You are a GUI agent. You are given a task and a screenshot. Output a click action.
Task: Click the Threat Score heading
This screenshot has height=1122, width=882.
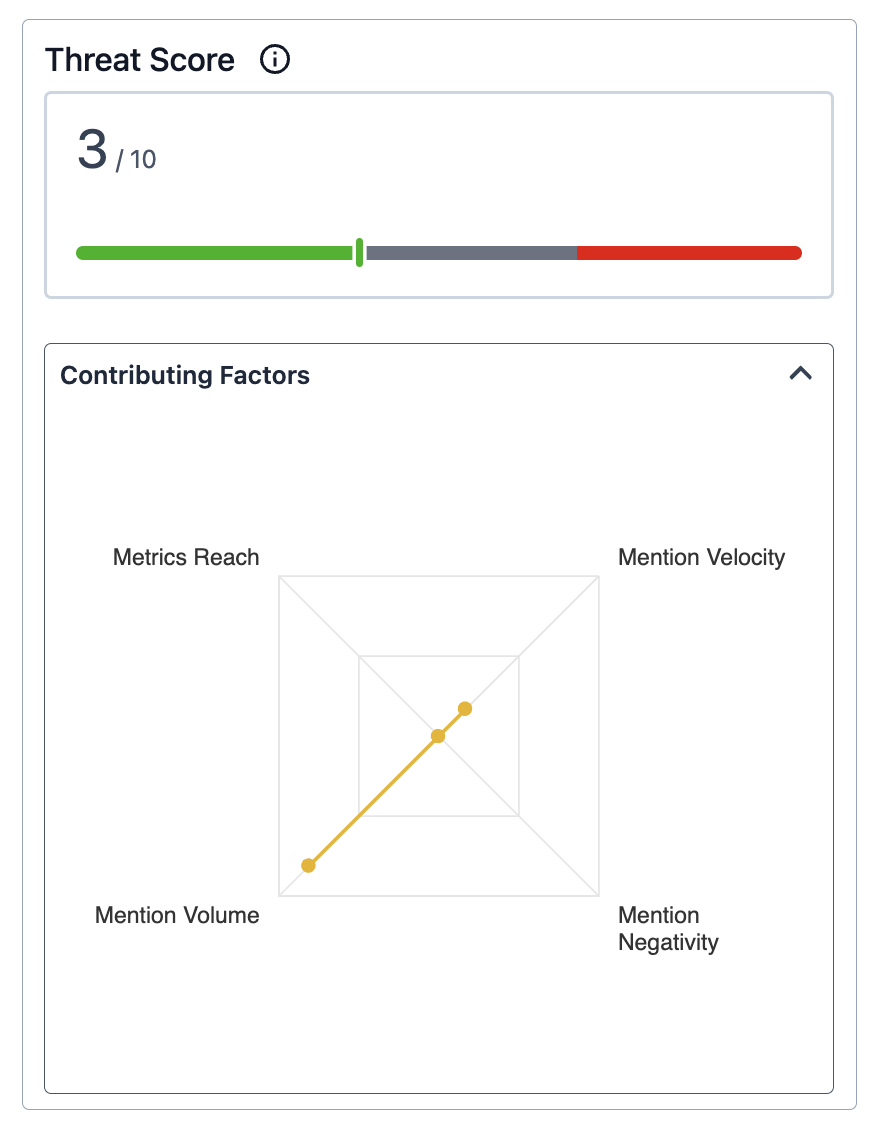(x=140, y=60)
